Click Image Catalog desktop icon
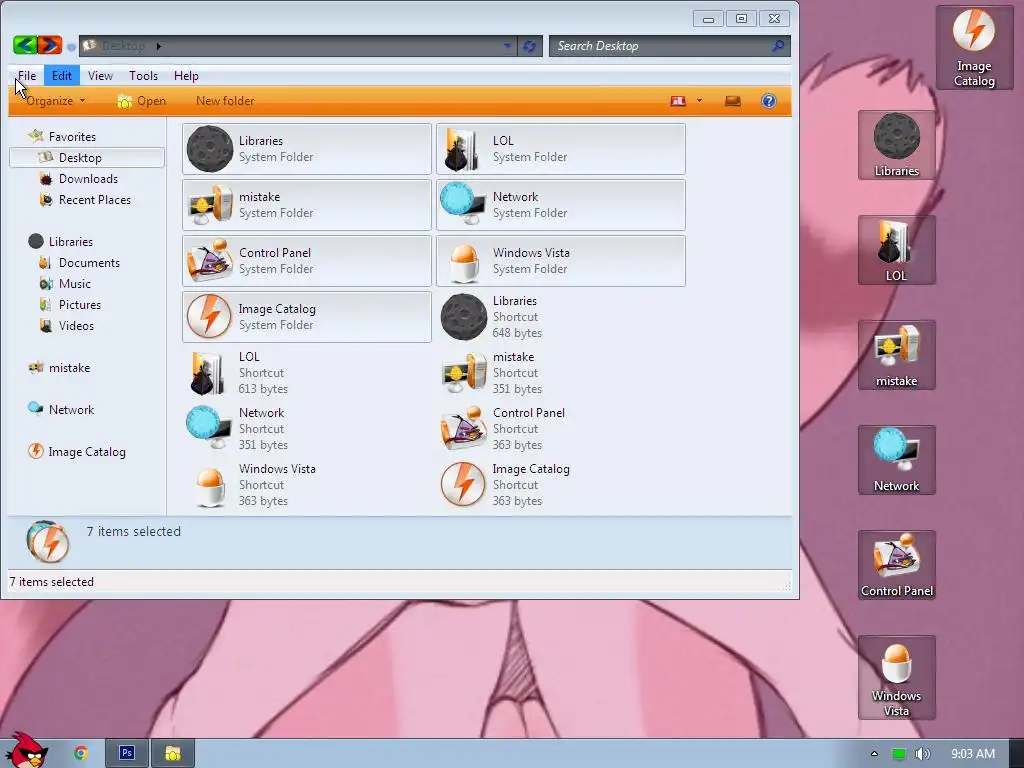This screenshot has height=768, width=1024. (974, 47)
